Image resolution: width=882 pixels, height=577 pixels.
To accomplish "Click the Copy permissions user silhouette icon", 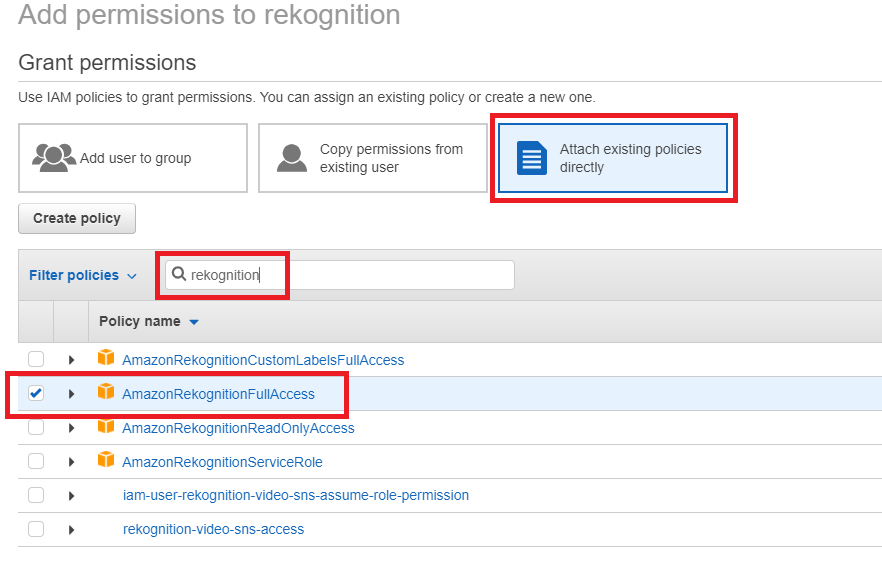I will [292, 158].
